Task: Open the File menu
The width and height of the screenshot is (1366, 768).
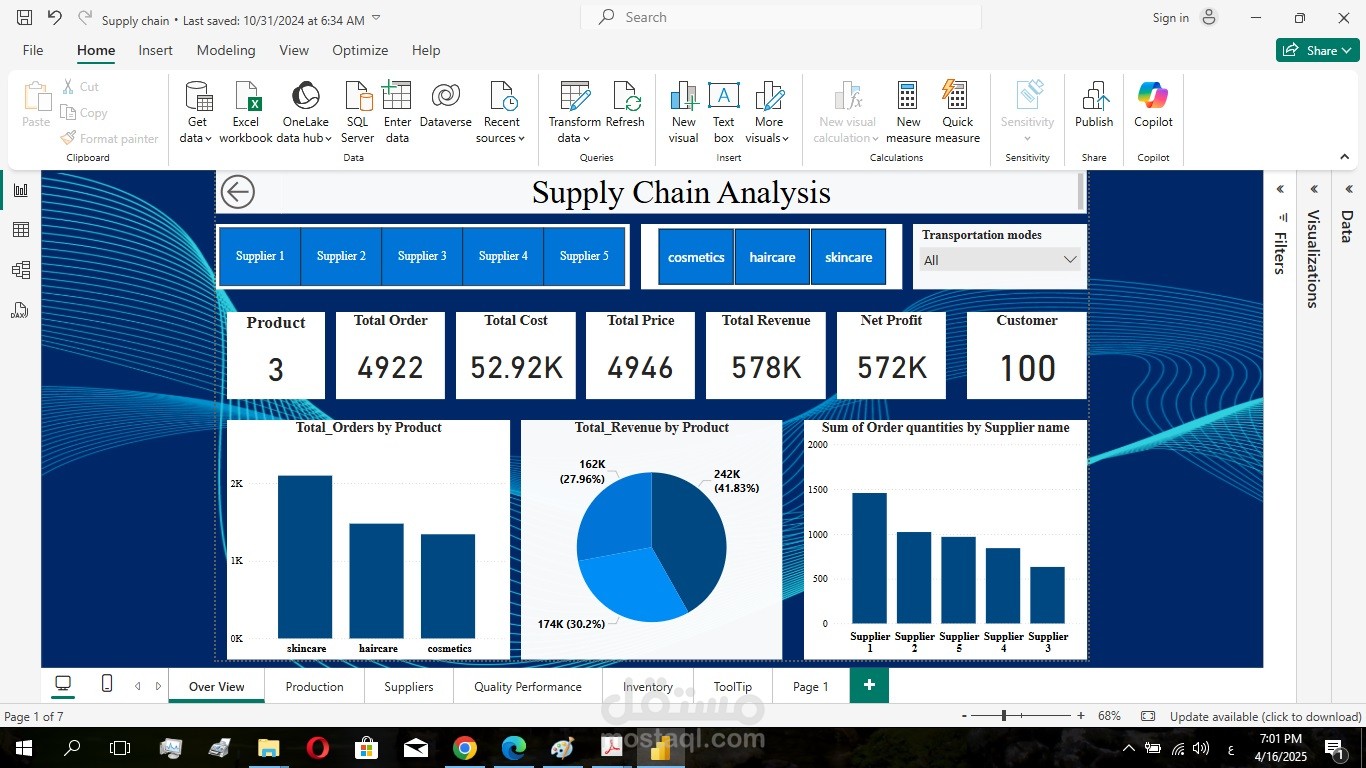Action: point(33,50)
